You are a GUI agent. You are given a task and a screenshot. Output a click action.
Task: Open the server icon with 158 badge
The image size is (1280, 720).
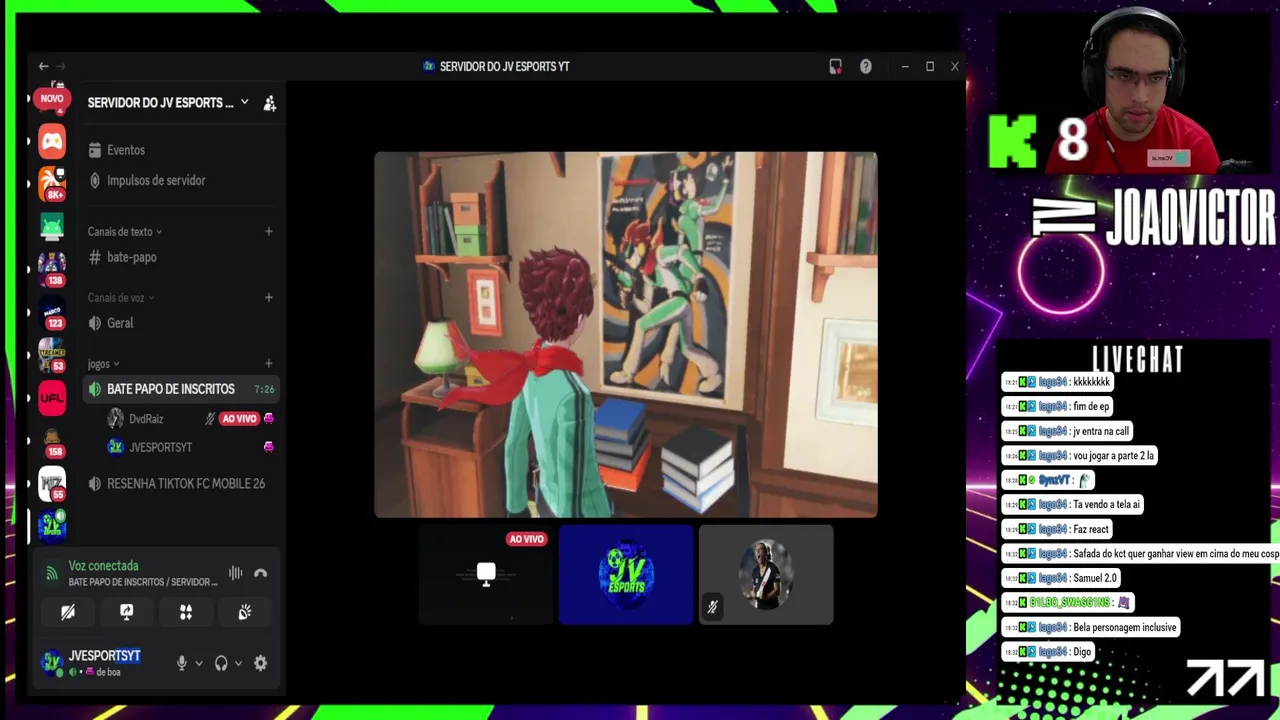point(52,441)
